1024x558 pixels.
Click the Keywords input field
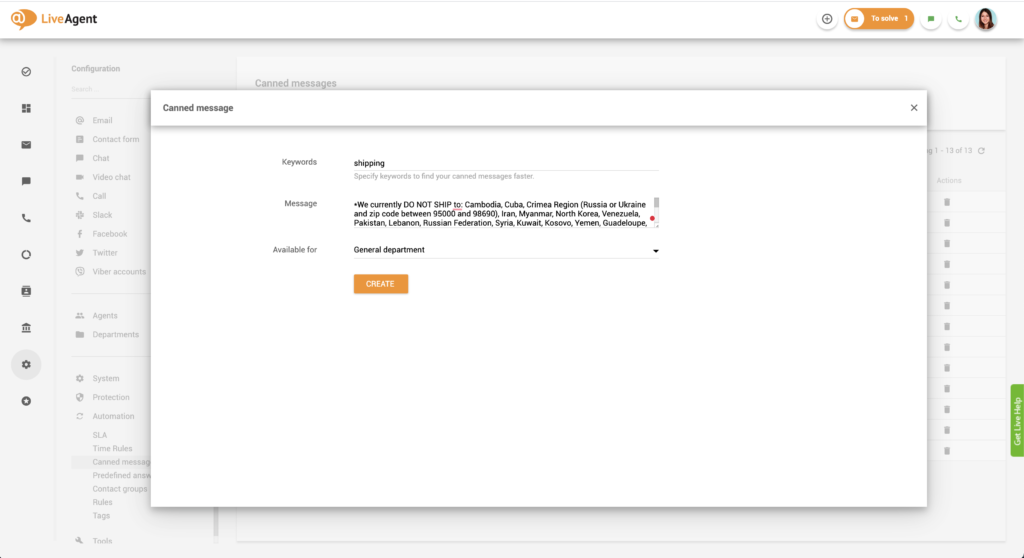coord(505,163)
